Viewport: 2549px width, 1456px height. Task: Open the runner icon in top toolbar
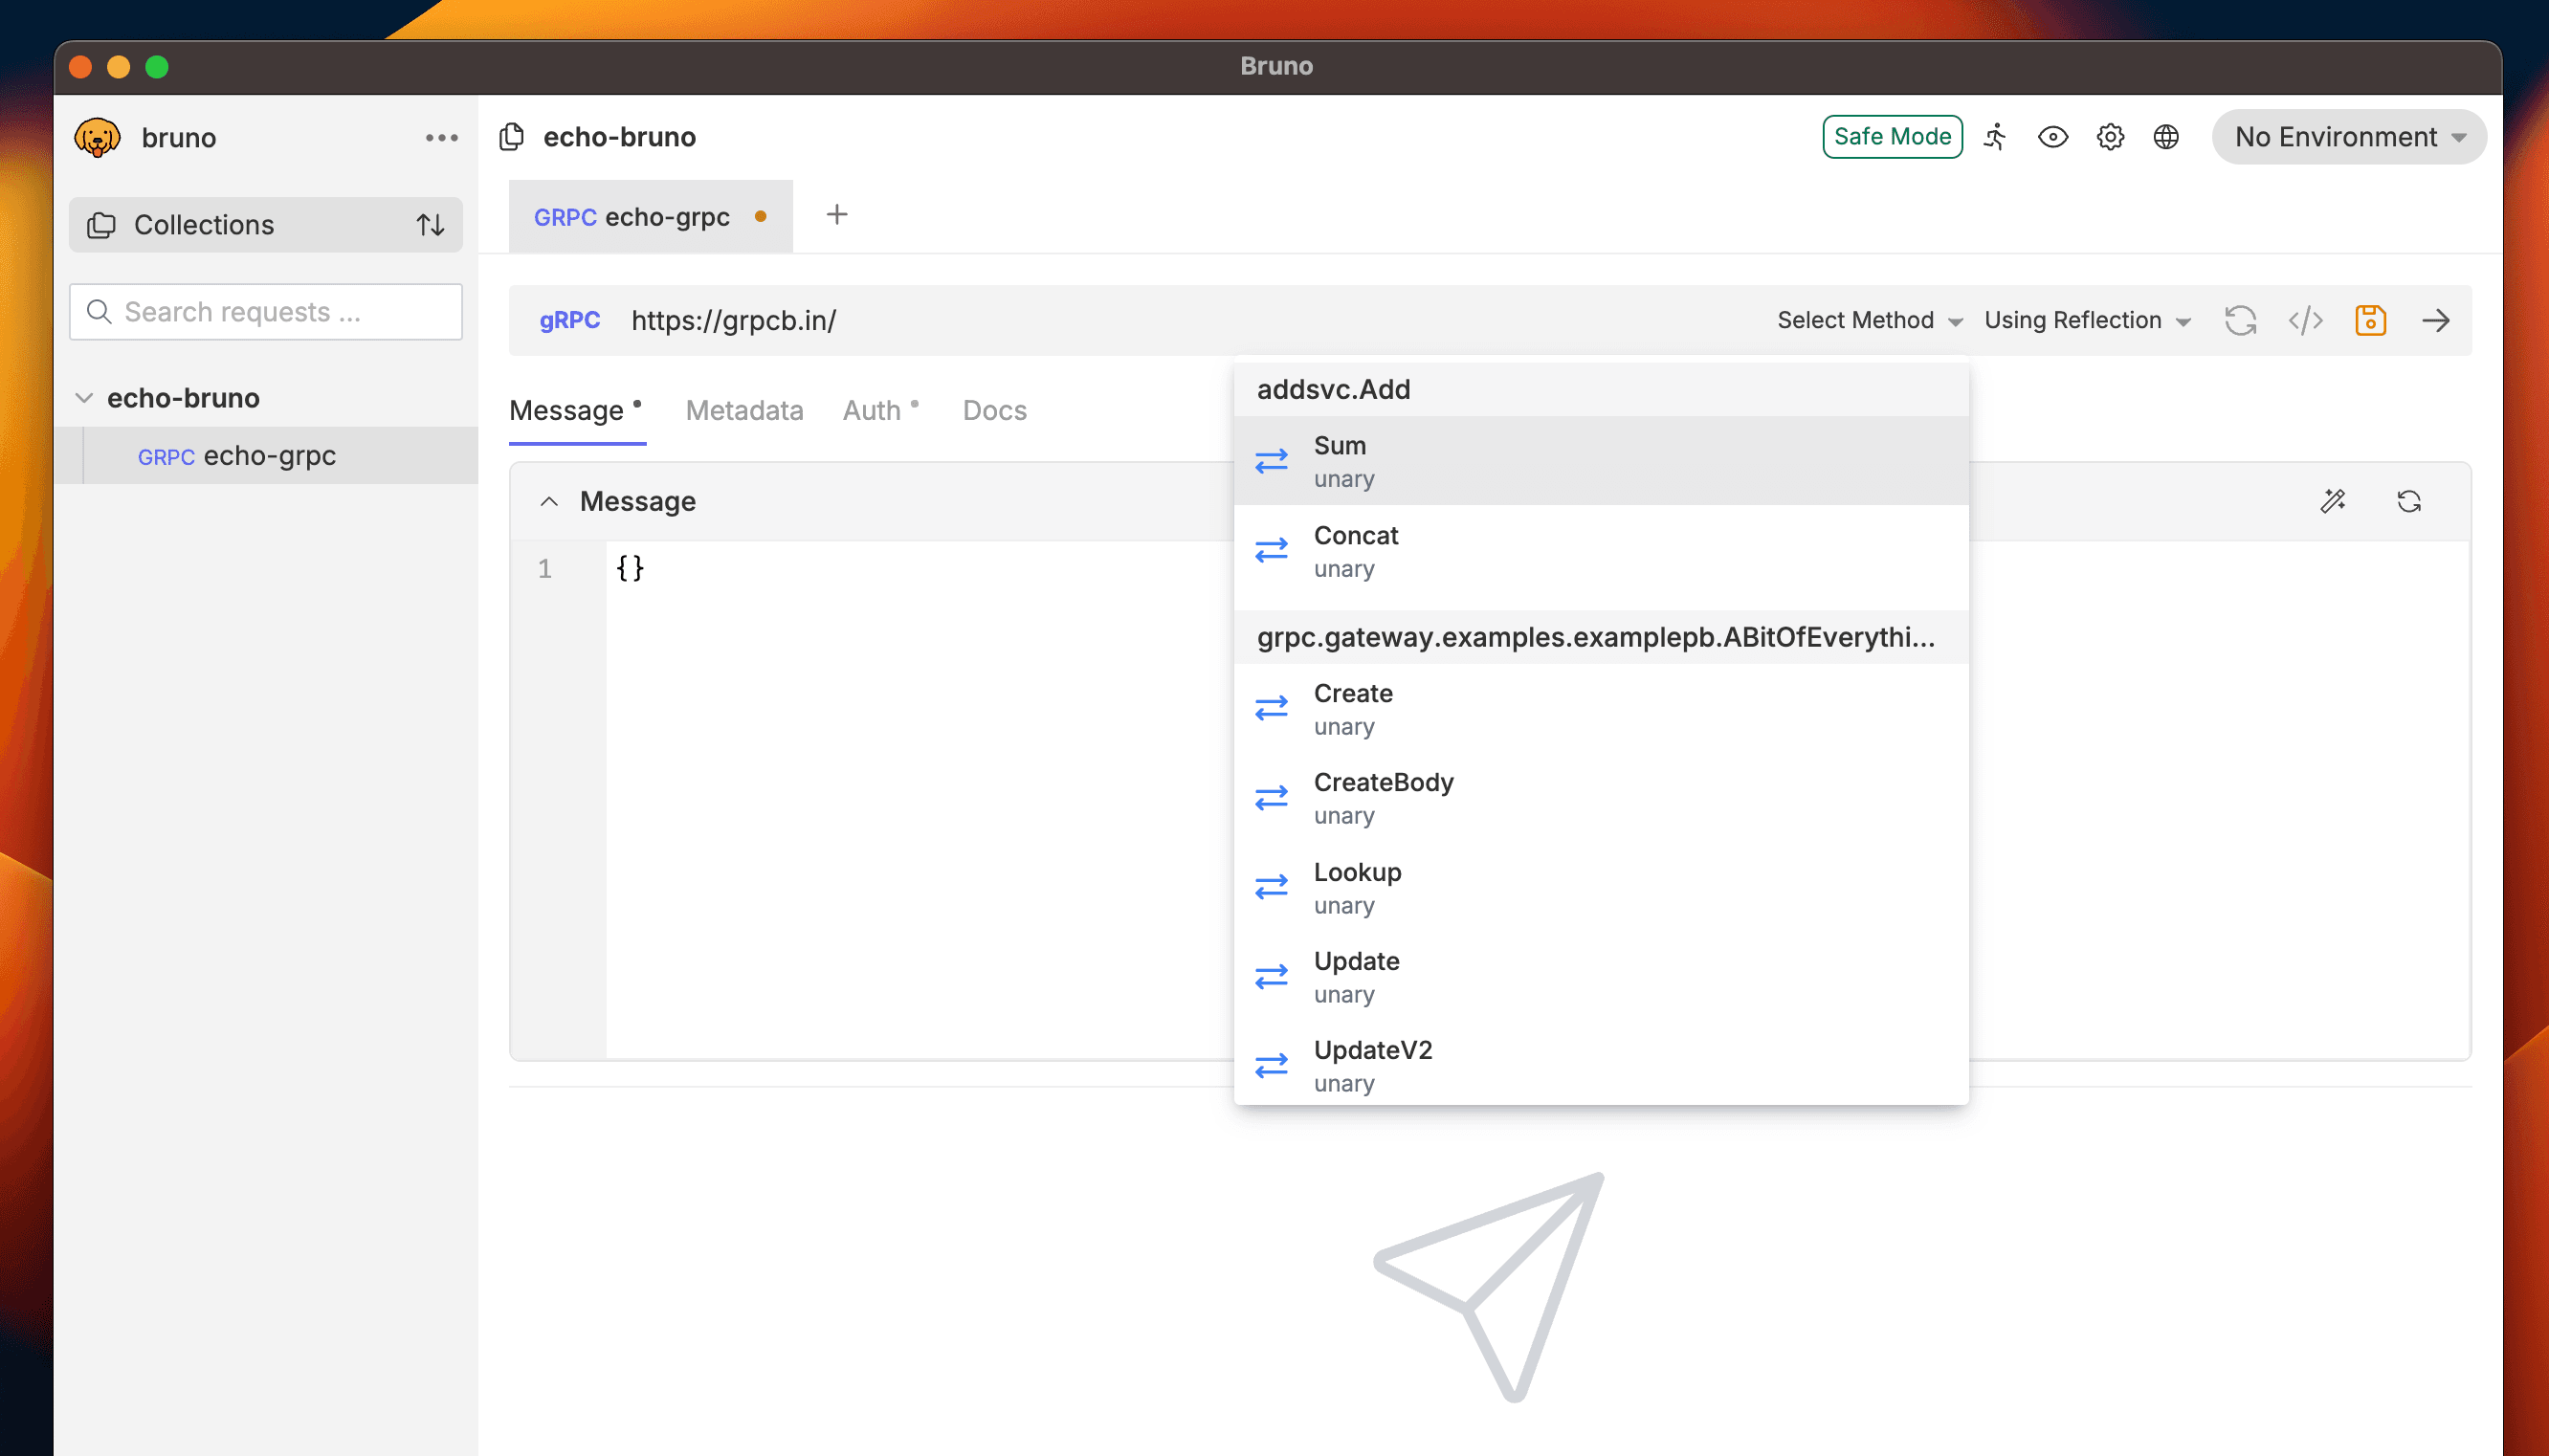(1995, 136)
